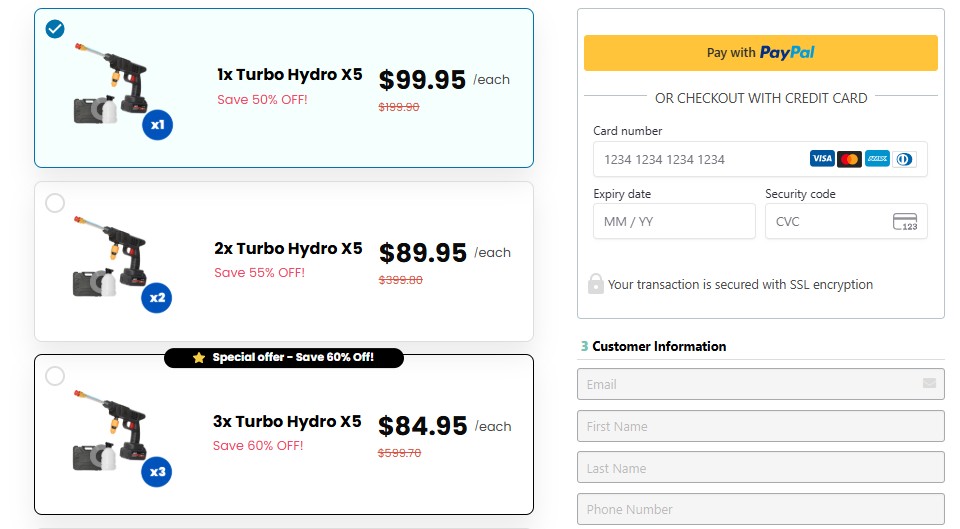This screenshot has height=529, width=960.
Task: Click the Mastercard logo icon
Action: click(x=849, y=159)
